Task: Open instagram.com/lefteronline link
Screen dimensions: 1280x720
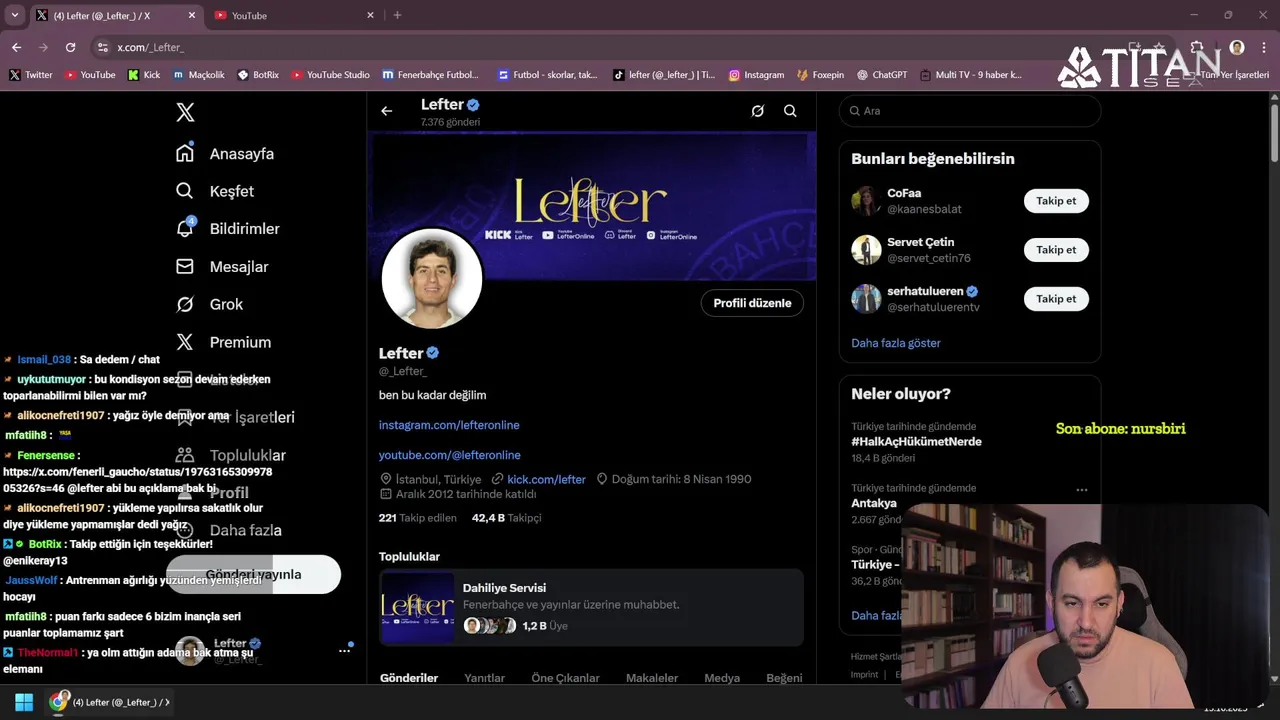Action: (449, 425)
